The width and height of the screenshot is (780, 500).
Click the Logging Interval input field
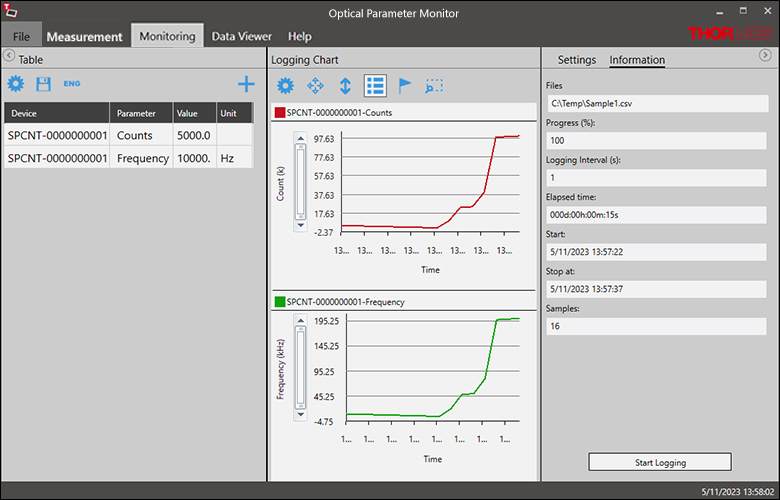click(x=655, y=177)
